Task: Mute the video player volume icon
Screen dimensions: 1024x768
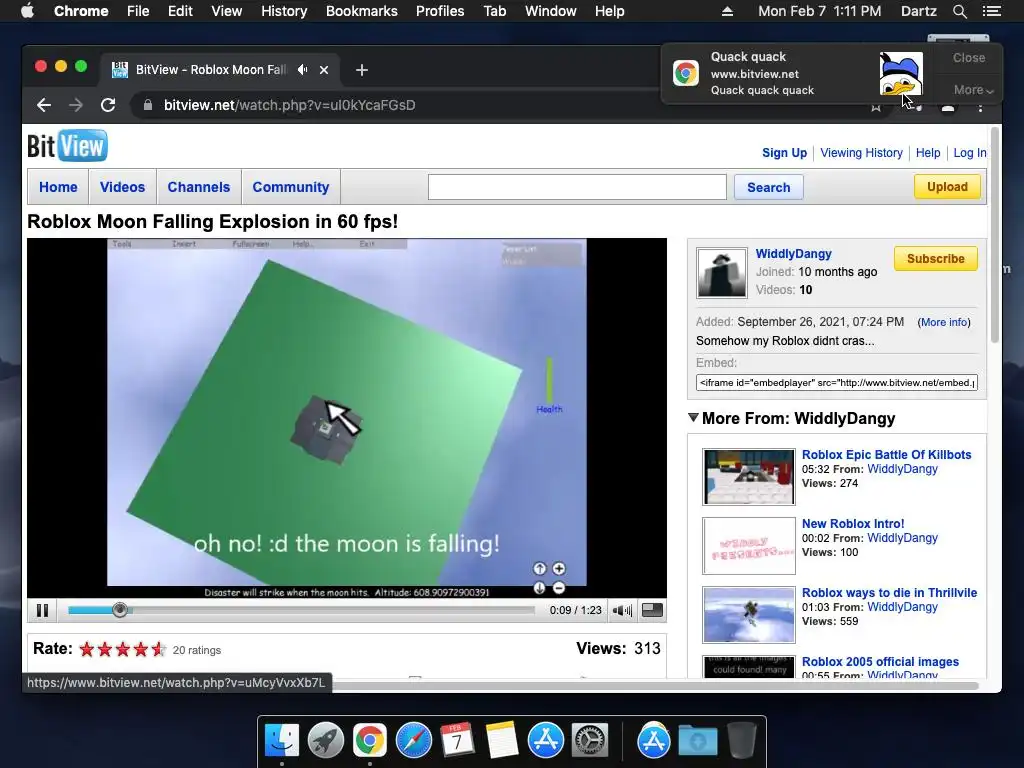Action: [x=622, y=610]
